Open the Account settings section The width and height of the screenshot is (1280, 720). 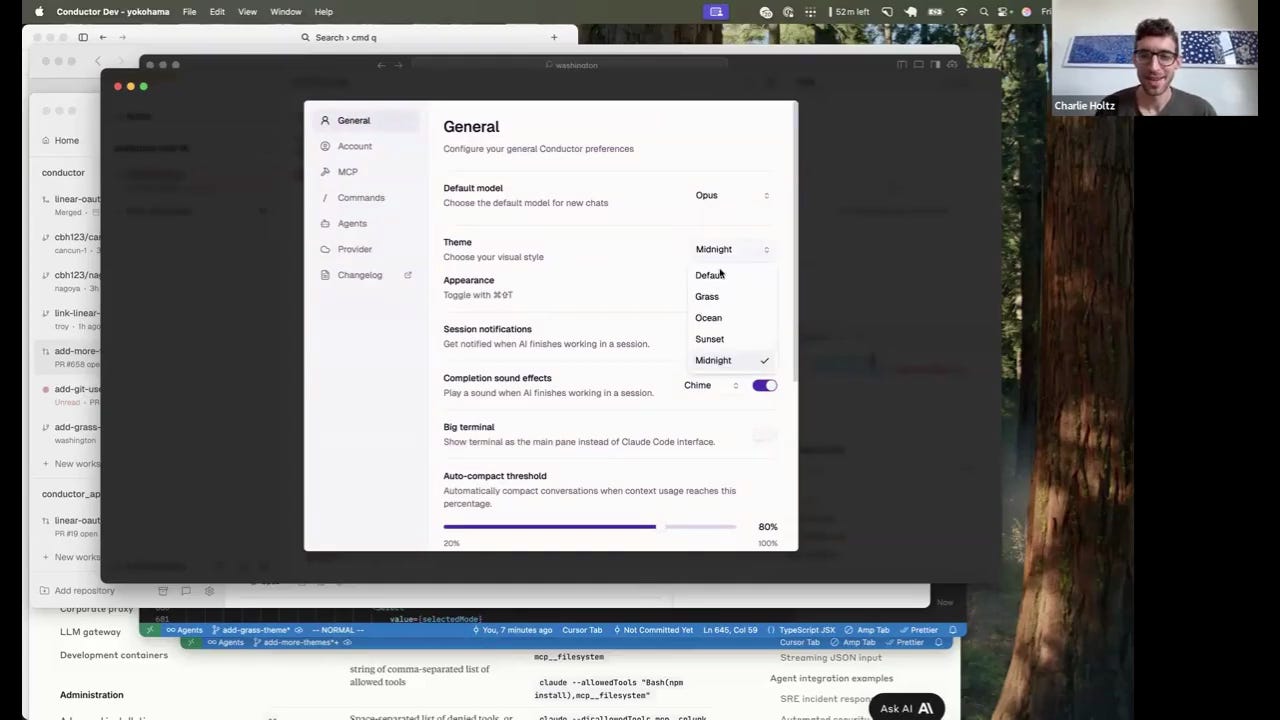click(366, 146)
